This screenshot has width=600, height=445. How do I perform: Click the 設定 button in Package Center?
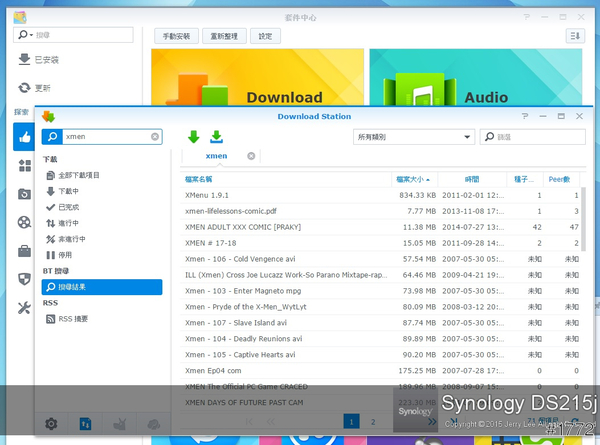tap(265, 36)
